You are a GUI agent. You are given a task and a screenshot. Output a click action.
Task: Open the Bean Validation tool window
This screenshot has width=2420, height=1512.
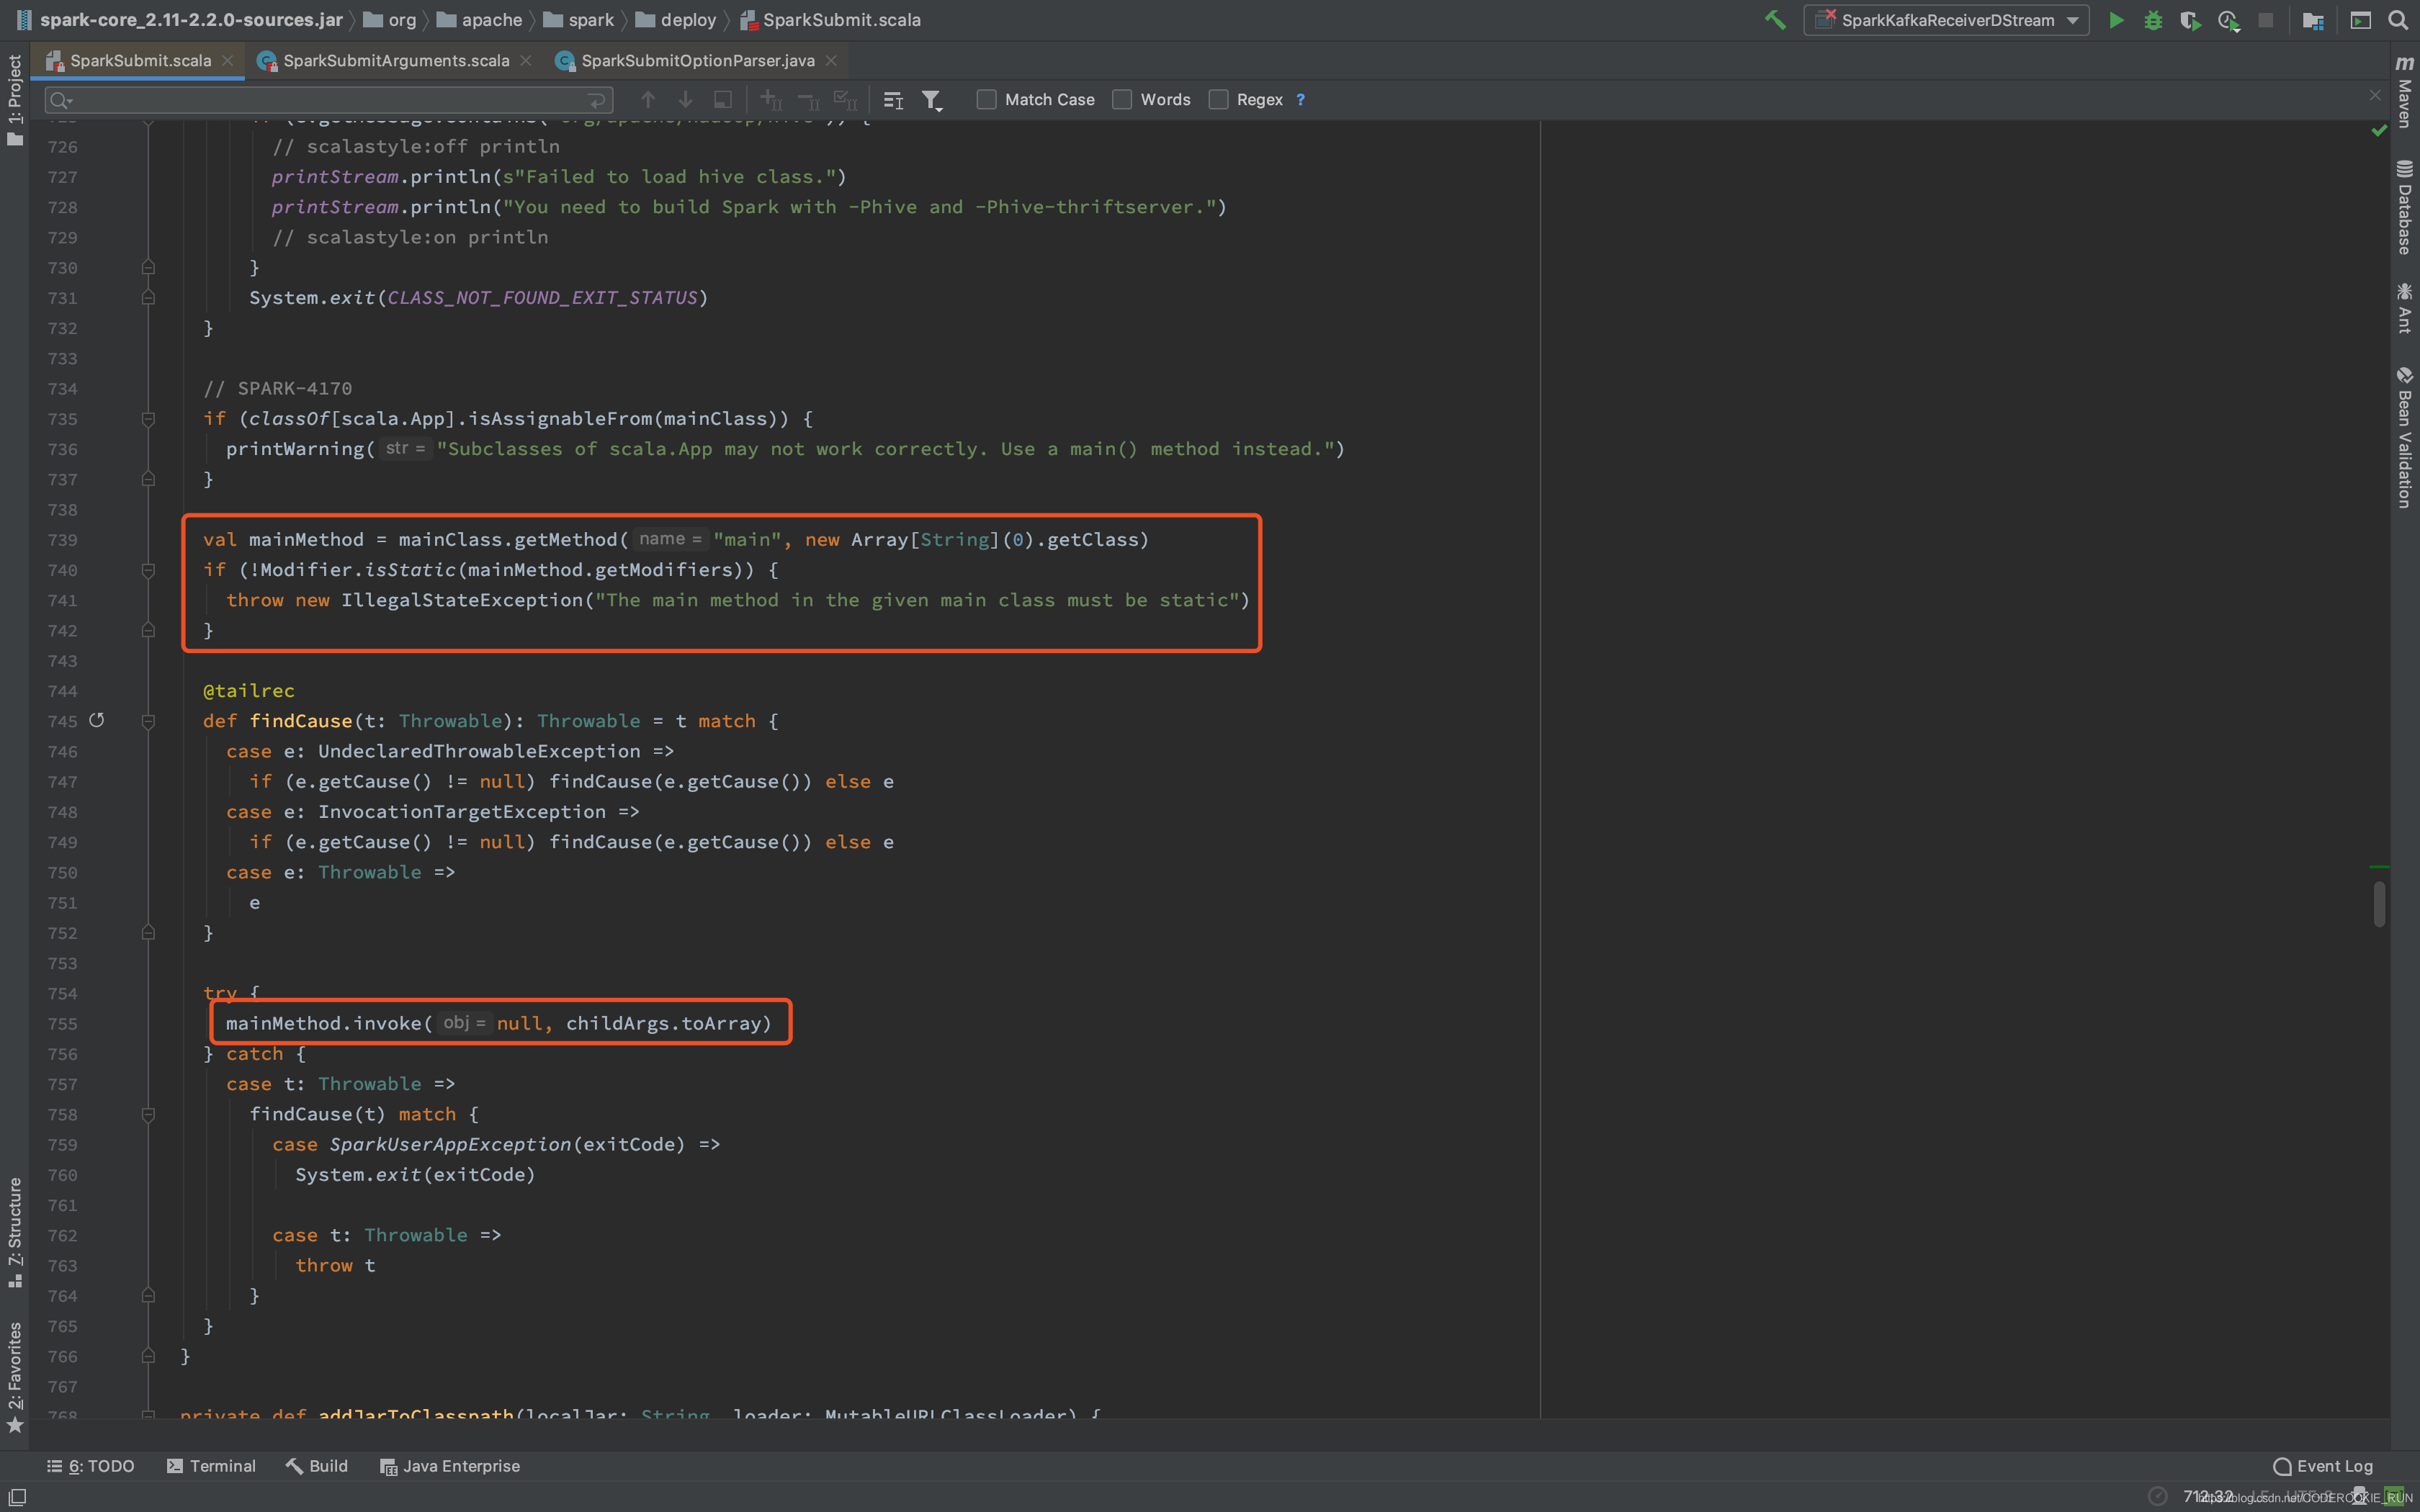(x=2405, y=438)
